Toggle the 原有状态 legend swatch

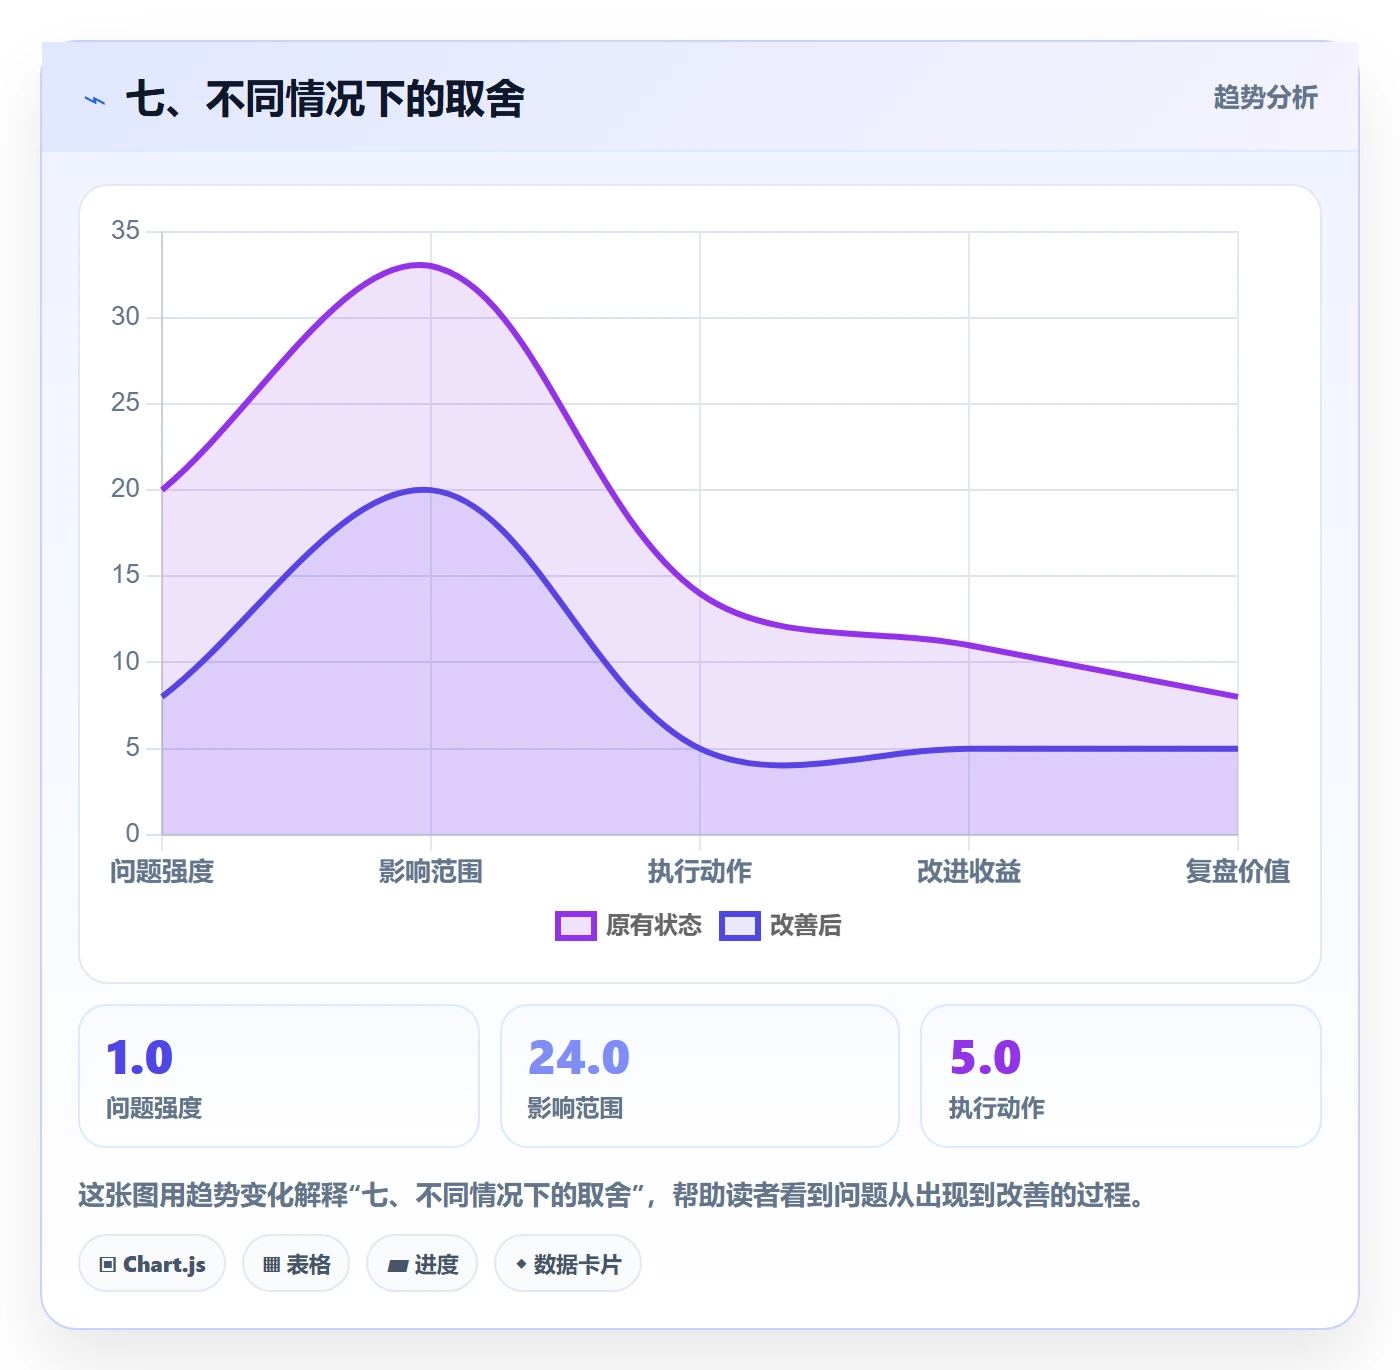(575, 925)
